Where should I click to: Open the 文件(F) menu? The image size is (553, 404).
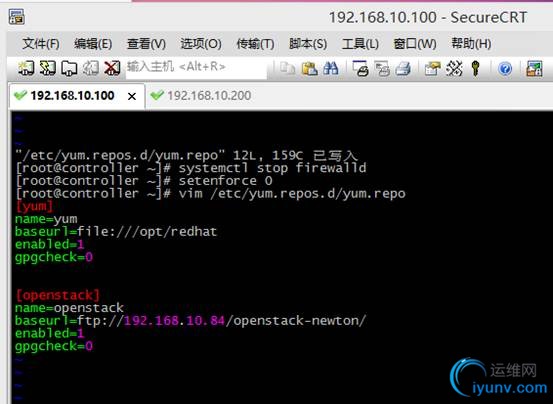(41, 44)
